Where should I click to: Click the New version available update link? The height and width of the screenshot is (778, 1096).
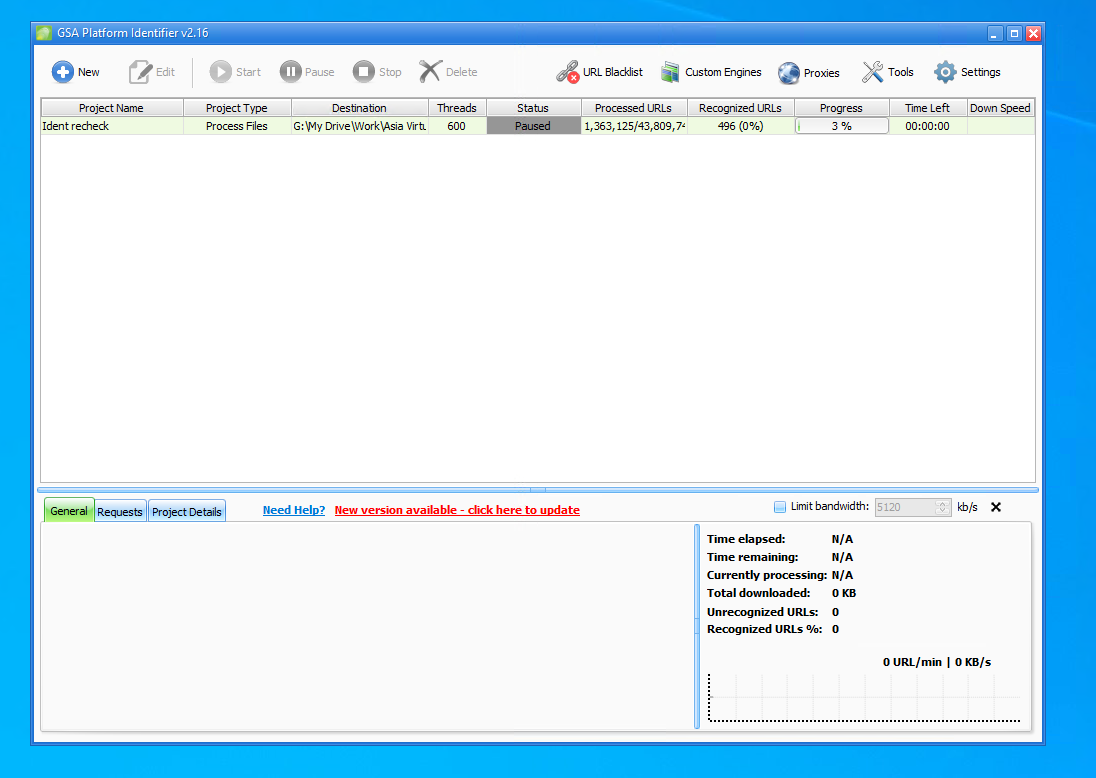457,510
